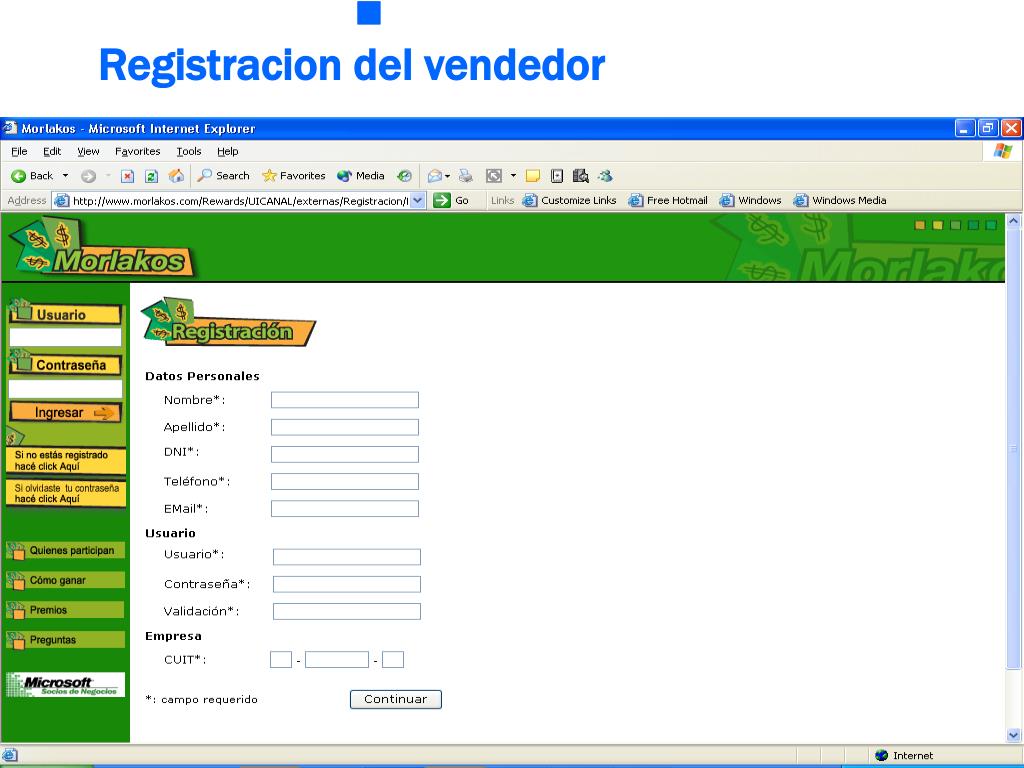The width and height of the screenshot is (1024, 768).
Task: Open the Preguntas sidebar item
Action: pyautogui.click(x=65, y=639)
